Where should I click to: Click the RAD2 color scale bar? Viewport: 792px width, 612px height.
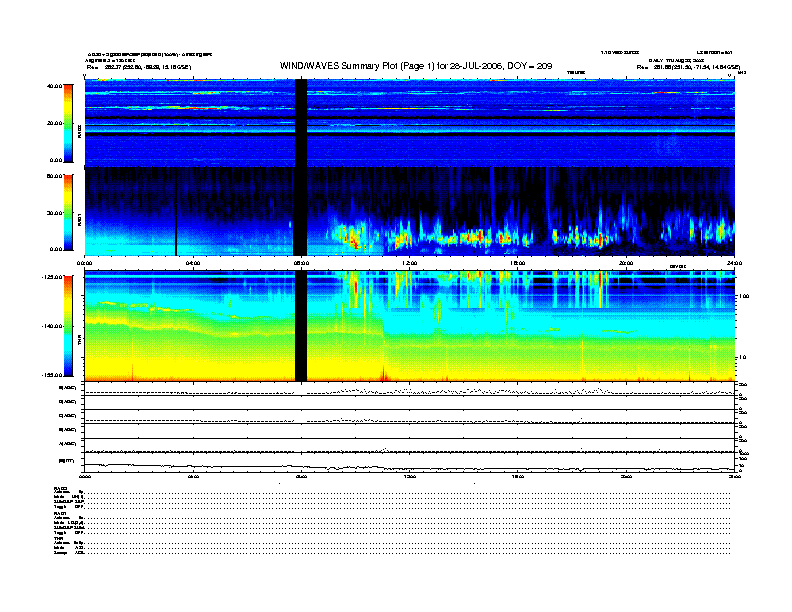(x=68, y=123)
